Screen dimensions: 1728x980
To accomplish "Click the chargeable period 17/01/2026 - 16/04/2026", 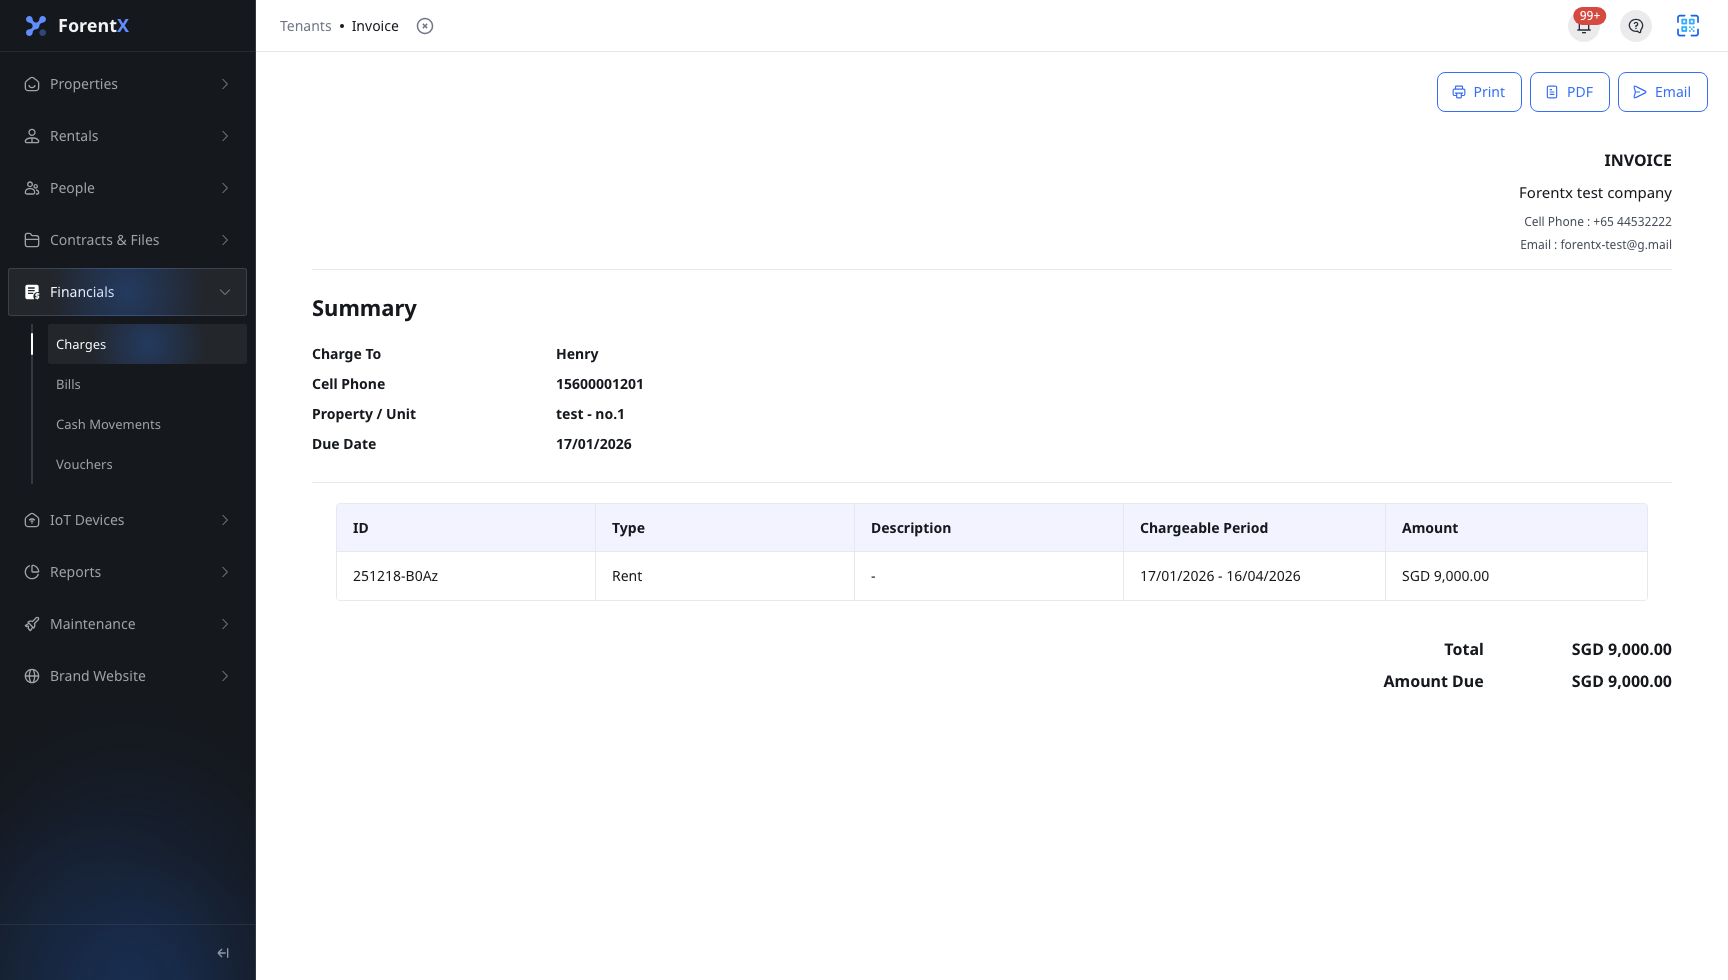I will (1220, 576).
